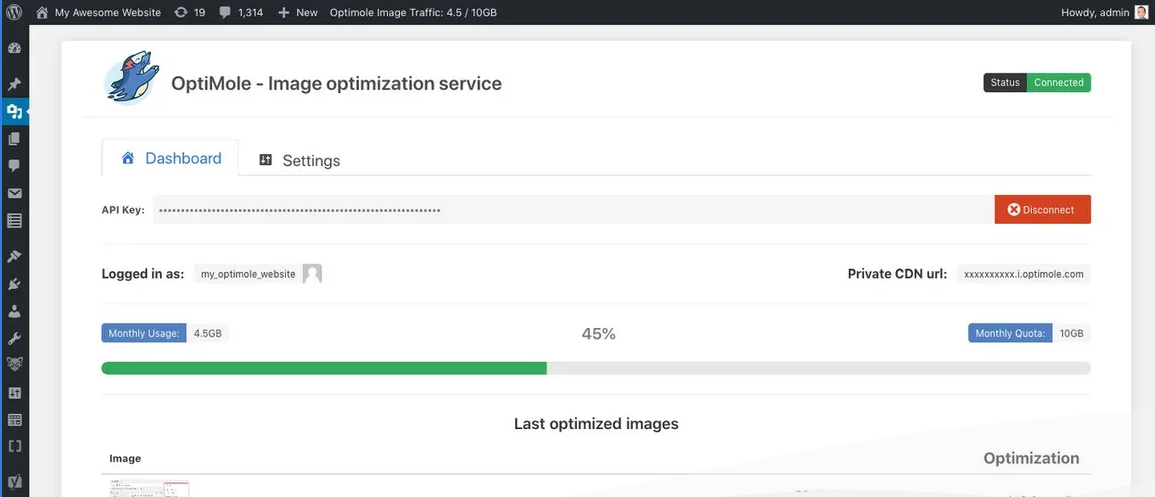Open the layout grid sidebar icon
Viewport: 1155px width, 497px height.
pos(14,420)
